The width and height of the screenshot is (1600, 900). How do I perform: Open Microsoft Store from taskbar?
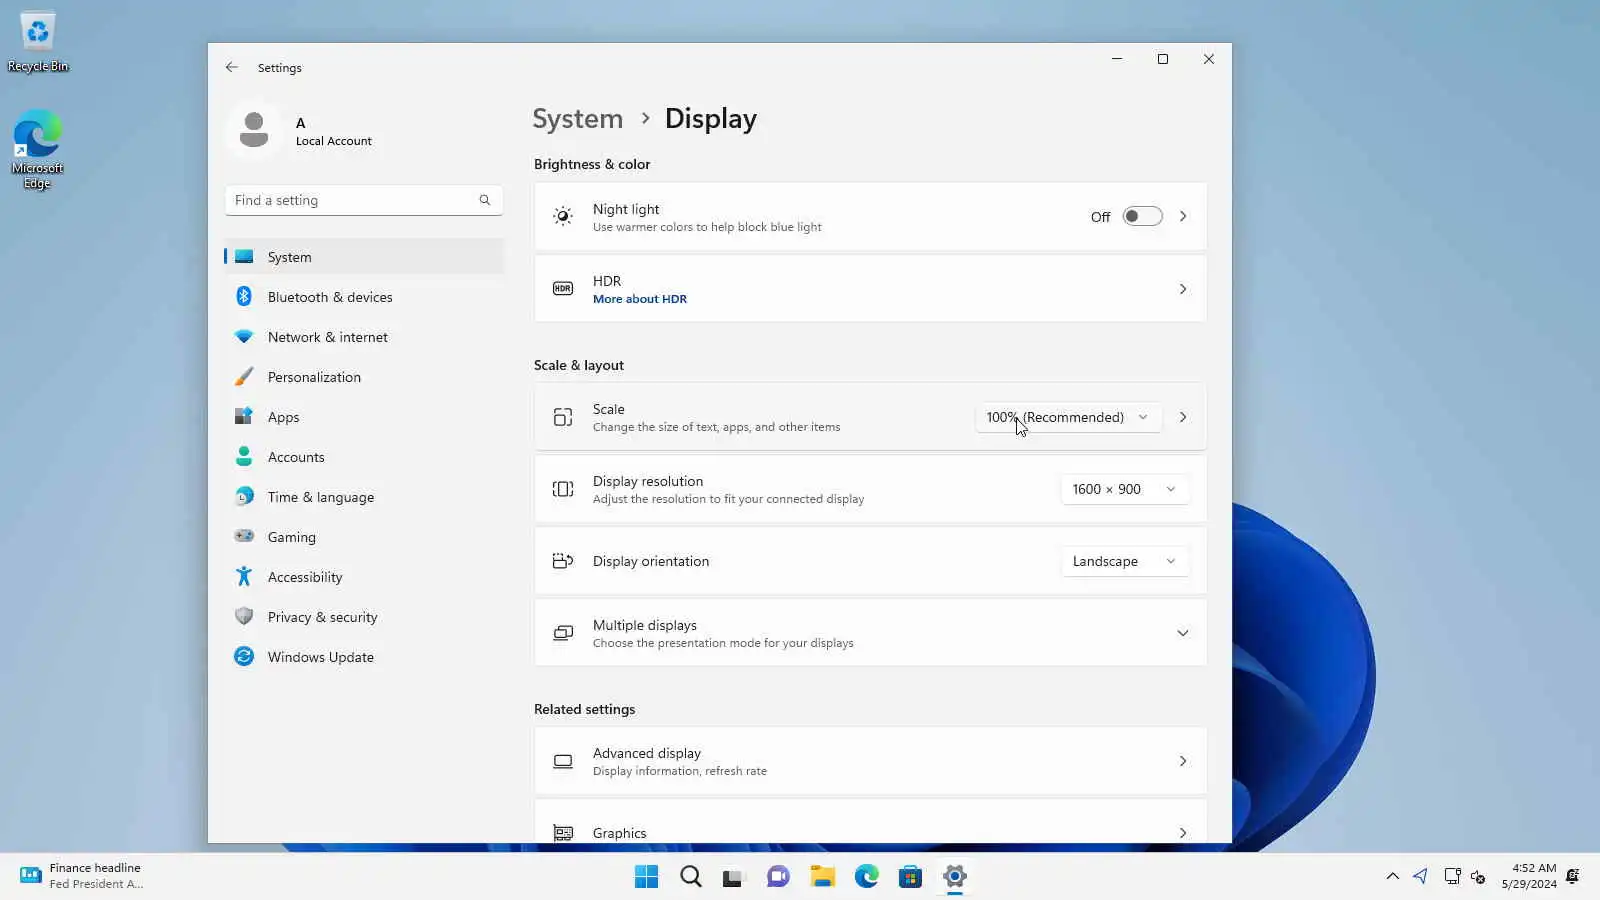tap(911, 877)
